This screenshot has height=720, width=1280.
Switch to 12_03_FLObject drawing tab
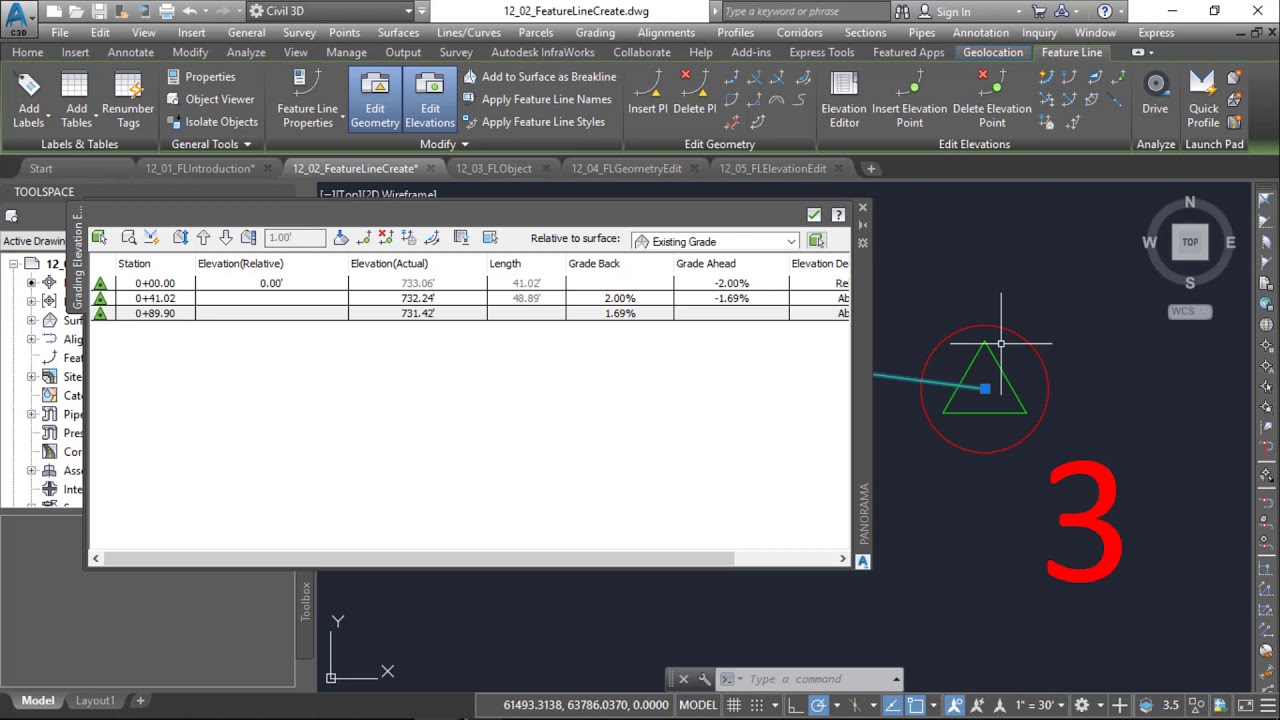494,168
